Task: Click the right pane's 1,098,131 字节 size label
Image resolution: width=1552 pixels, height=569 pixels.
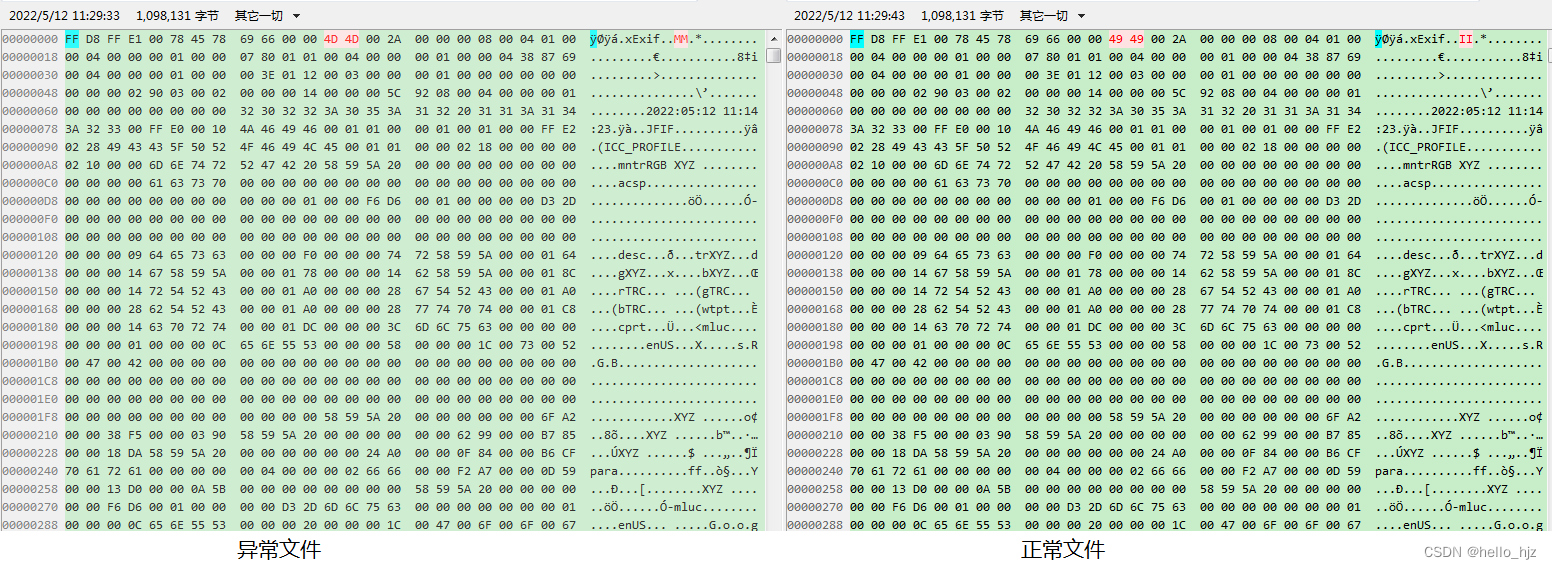Action: (962, 16)
